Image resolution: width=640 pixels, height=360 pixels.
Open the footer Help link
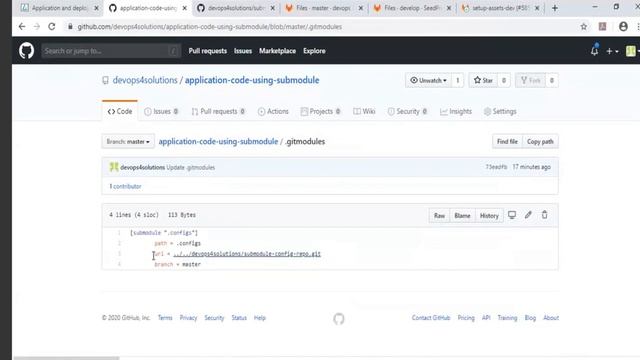[260, 318]
